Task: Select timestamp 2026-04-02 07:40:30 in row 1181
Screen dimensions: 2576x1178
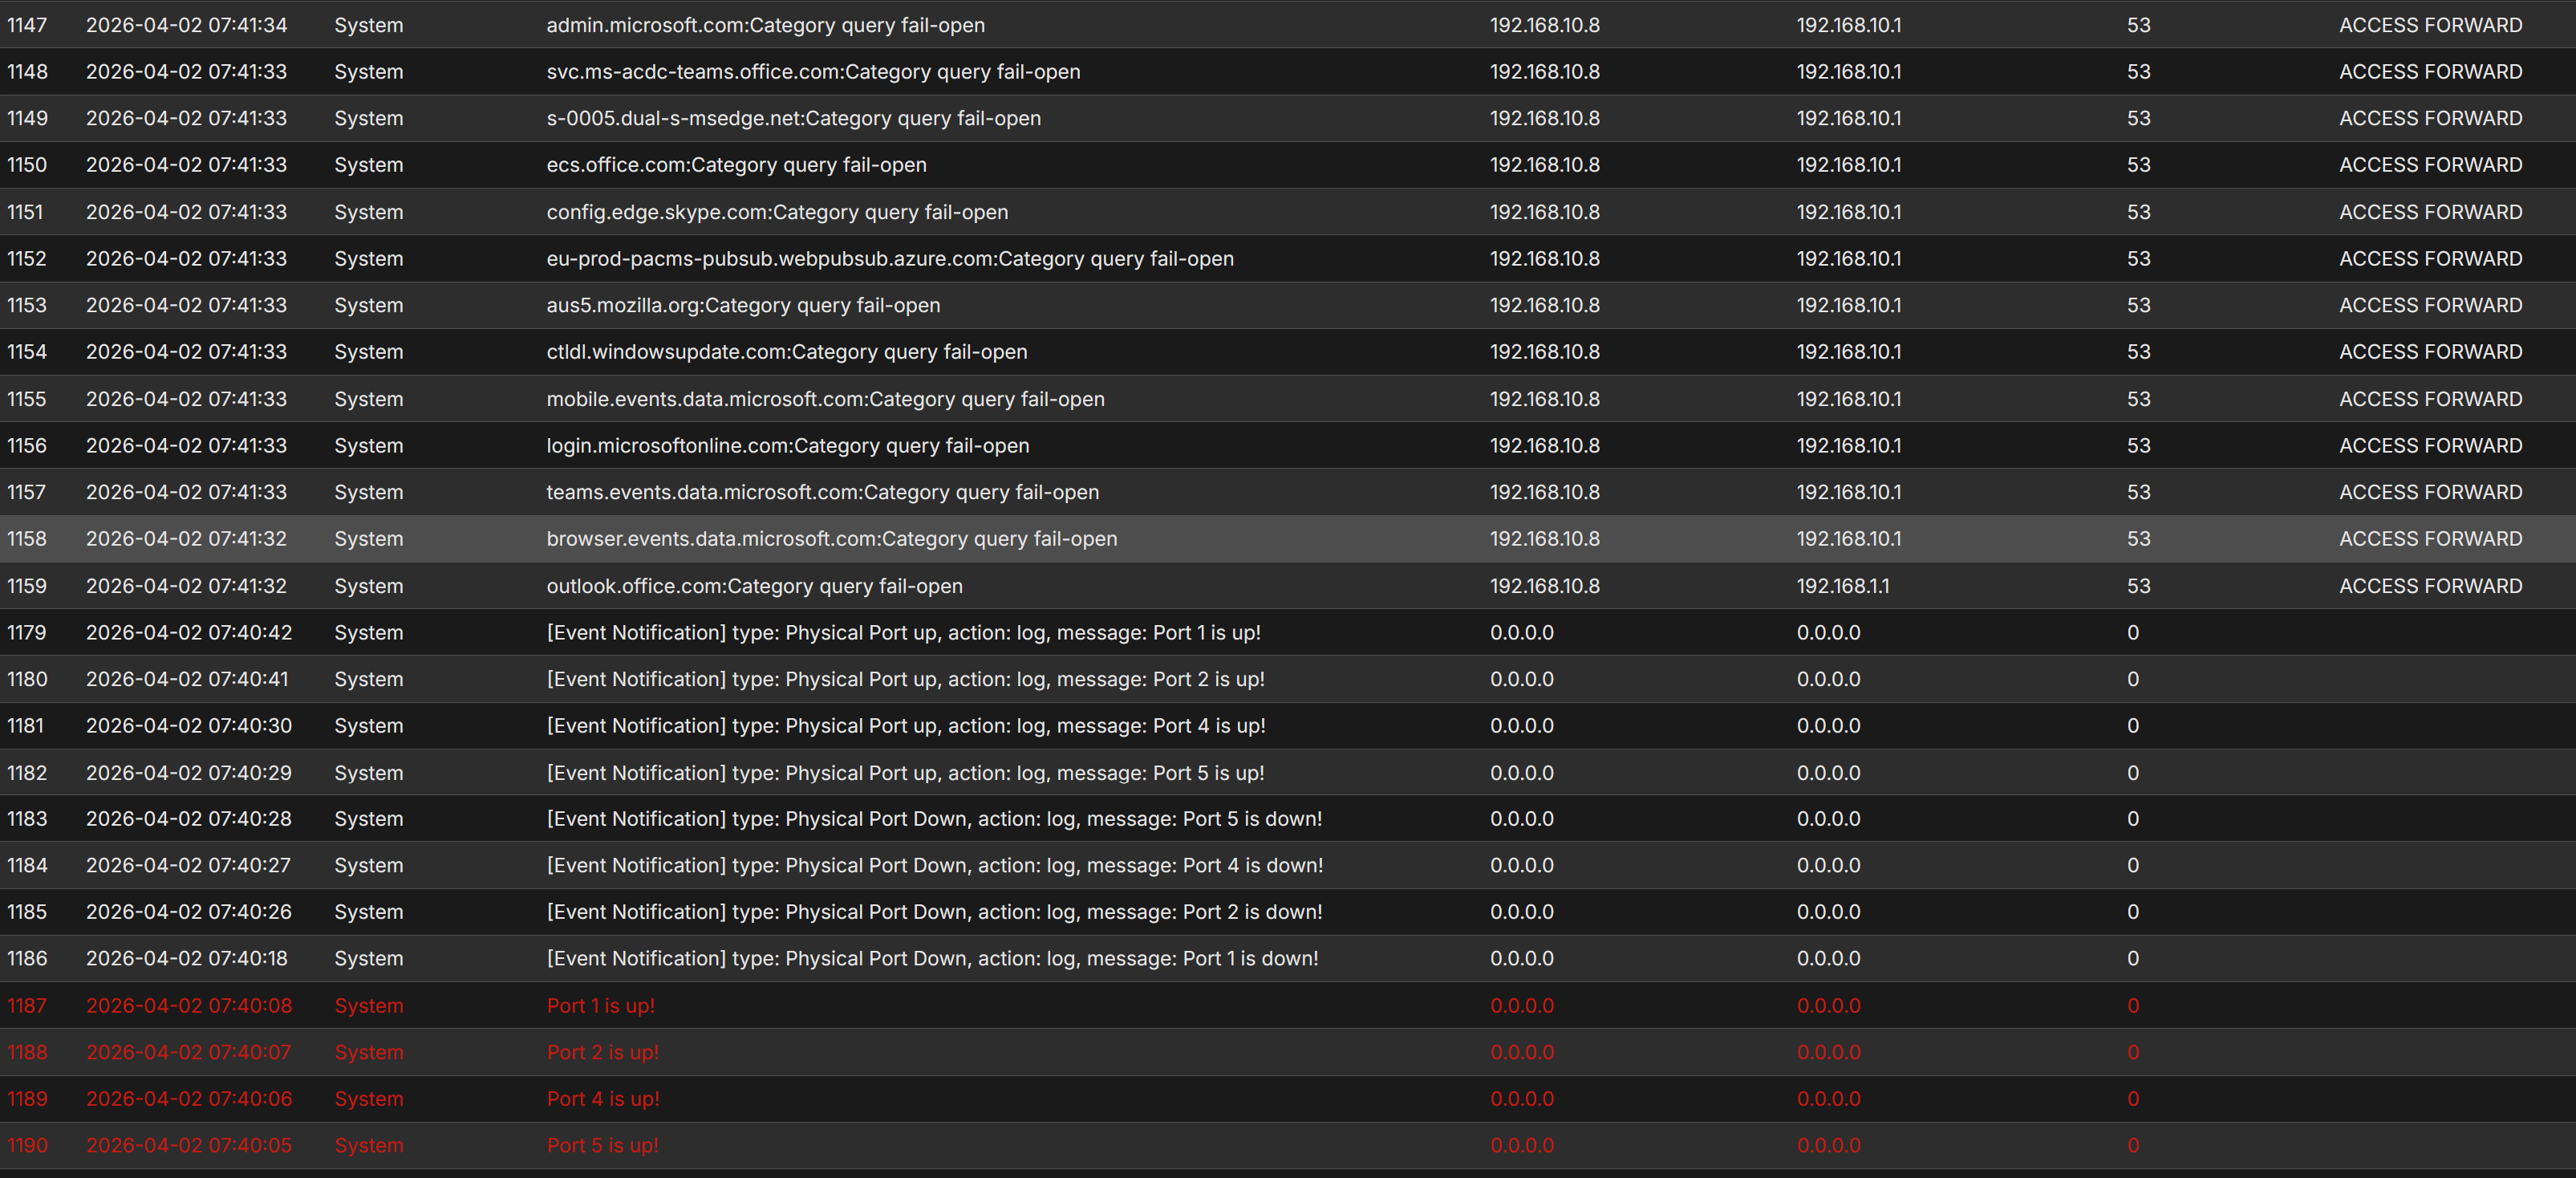Action: [188, 726]
